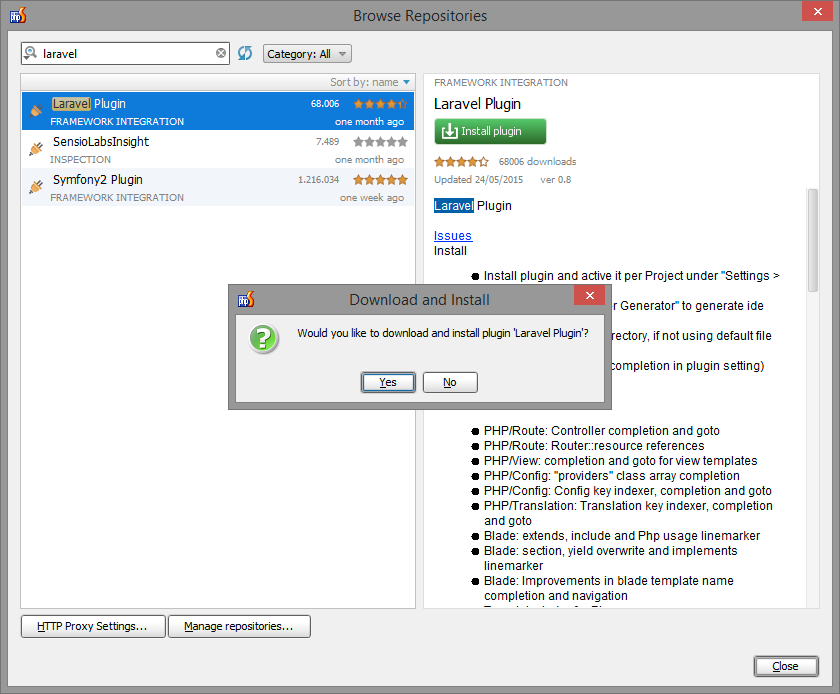
Task: Click the reload plugin list icon
Action: [245, 53]
